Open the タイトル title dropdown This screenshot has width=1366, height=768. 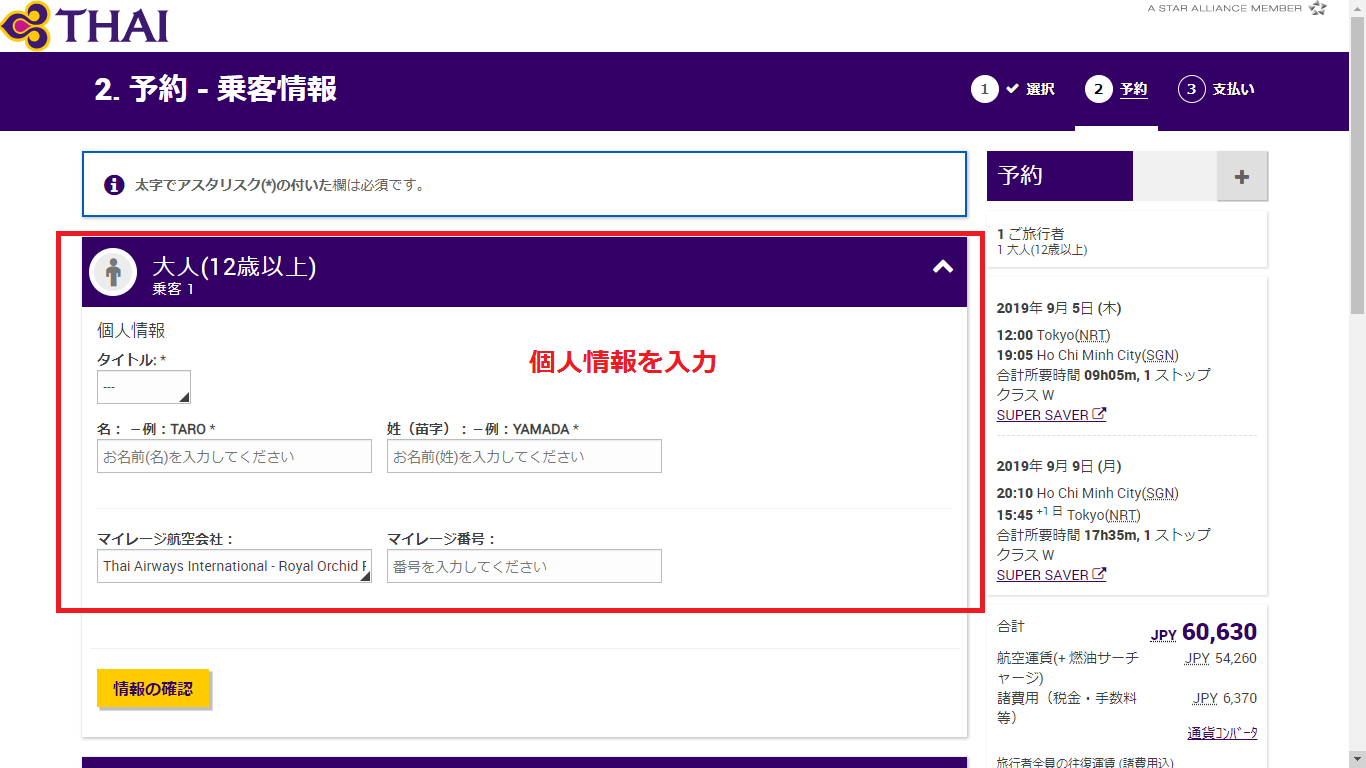tap(143, 387)
